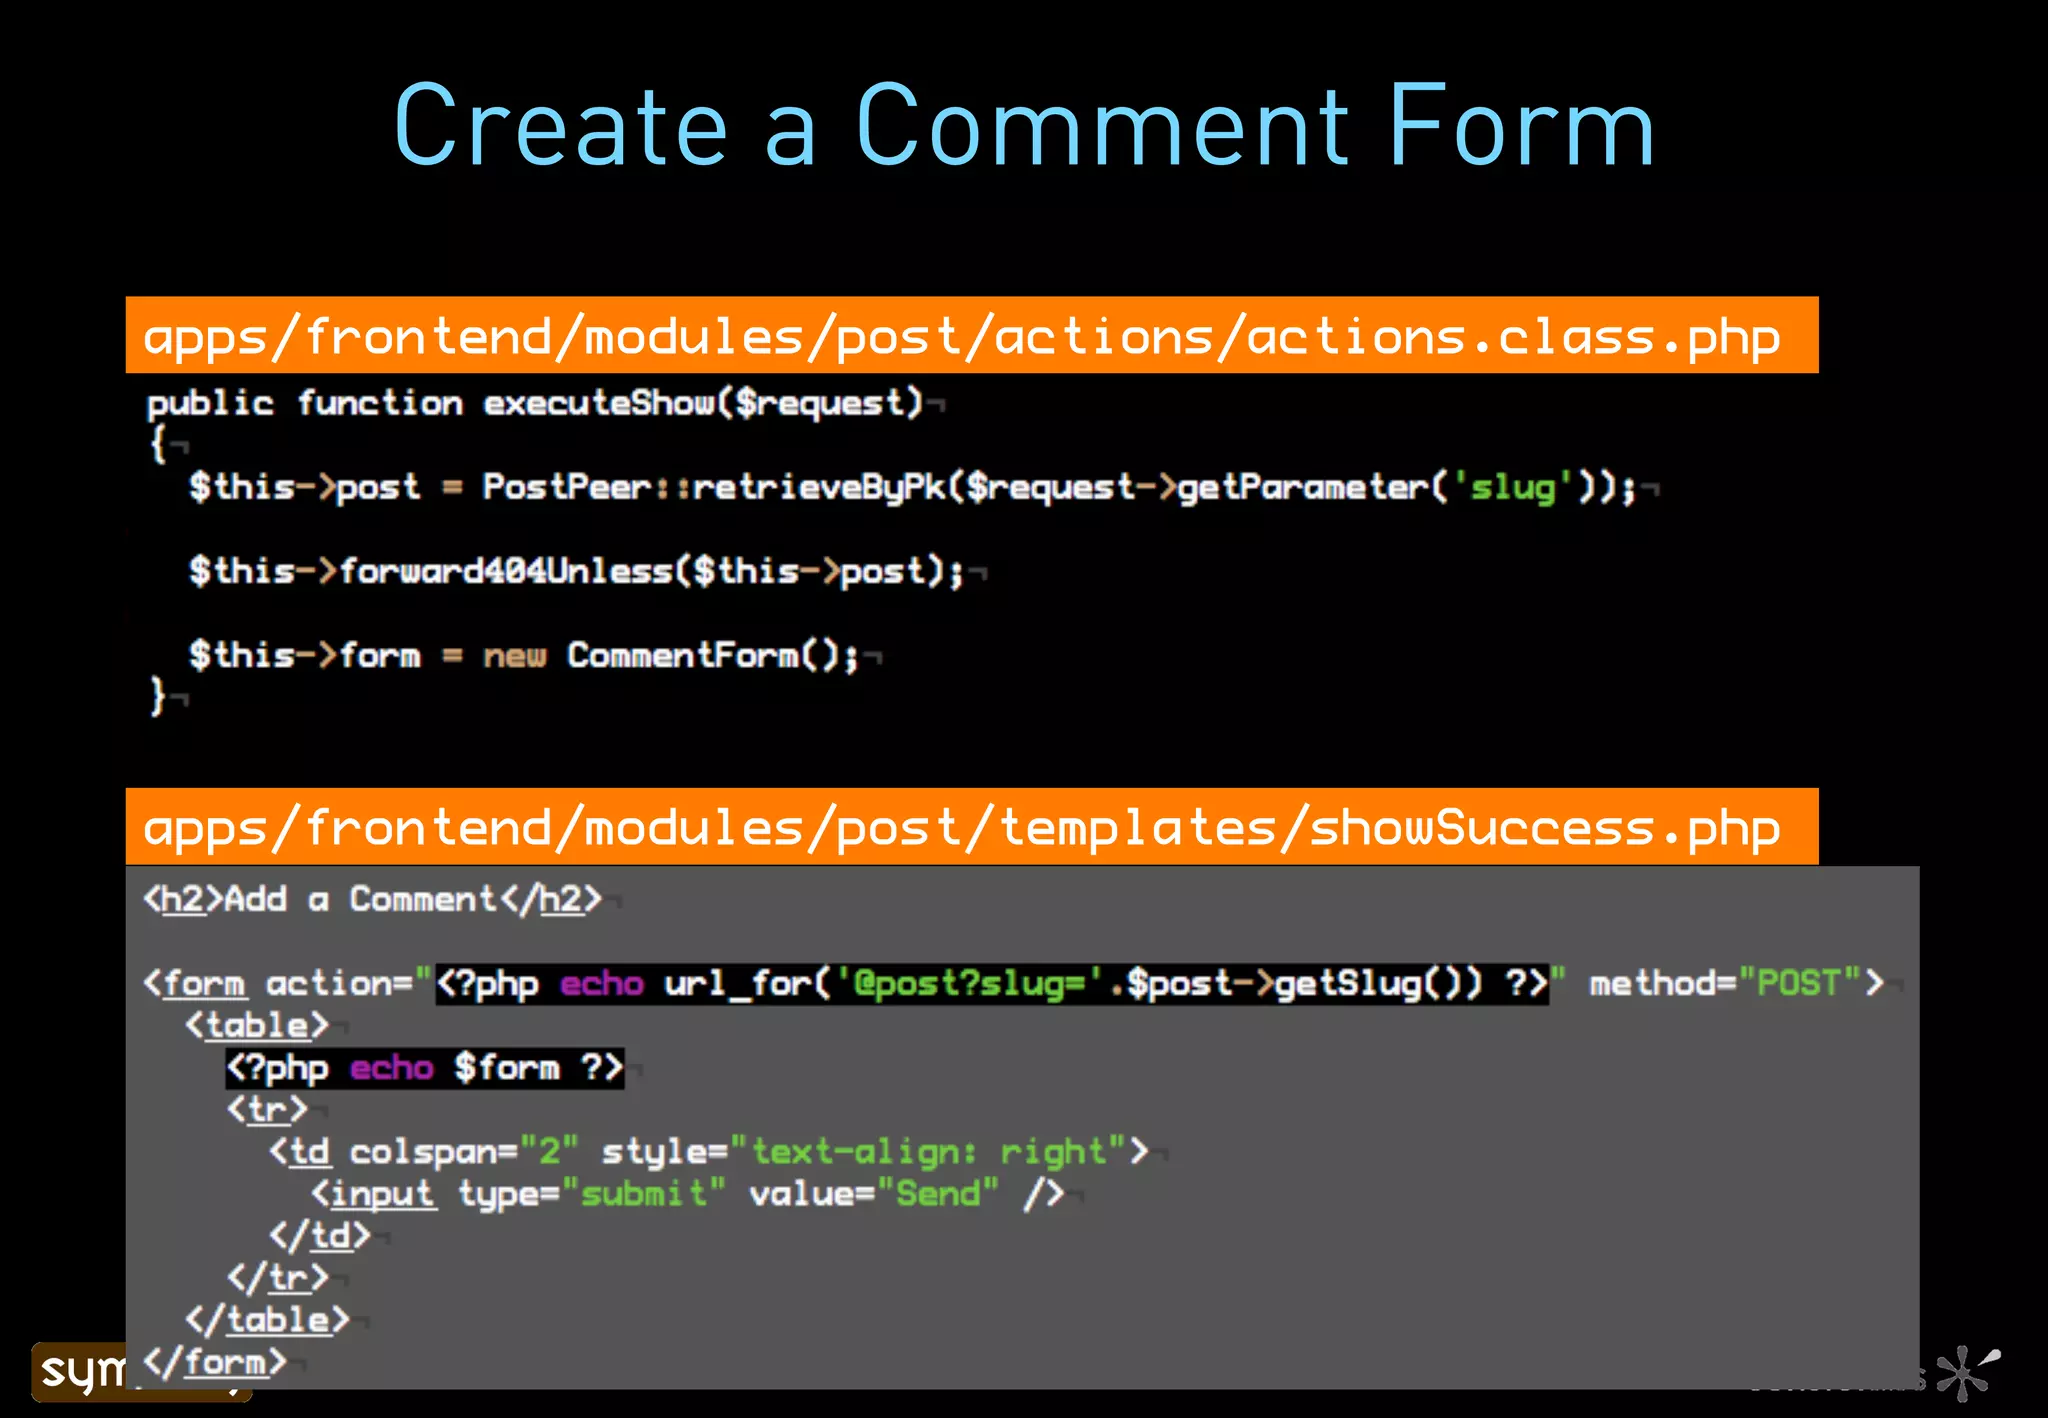The height and width of the screenshot is (1418, 2048).
Task: Click the closing brace of executeShow function
Action: [158, 696]
